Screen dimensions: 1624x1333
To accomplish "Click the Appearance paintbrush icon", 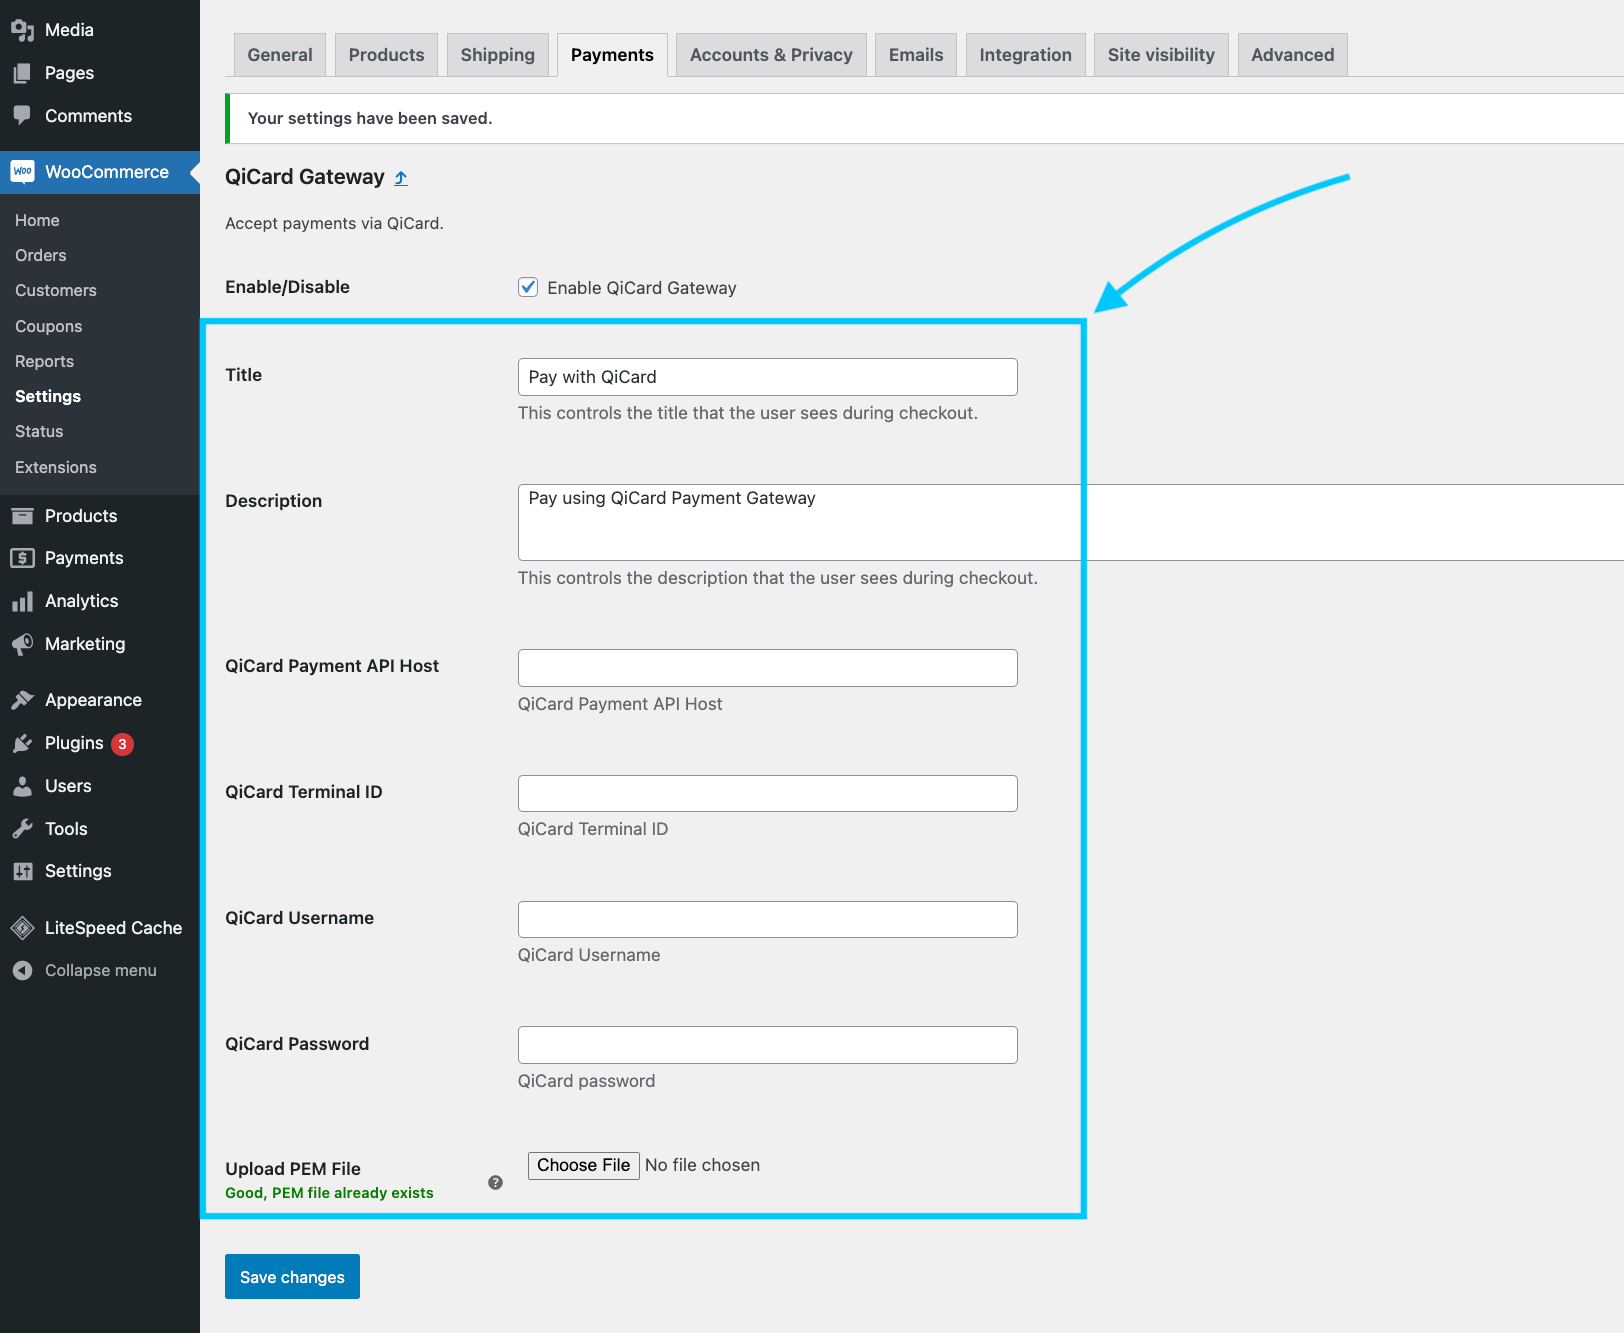I will [23, 700].
